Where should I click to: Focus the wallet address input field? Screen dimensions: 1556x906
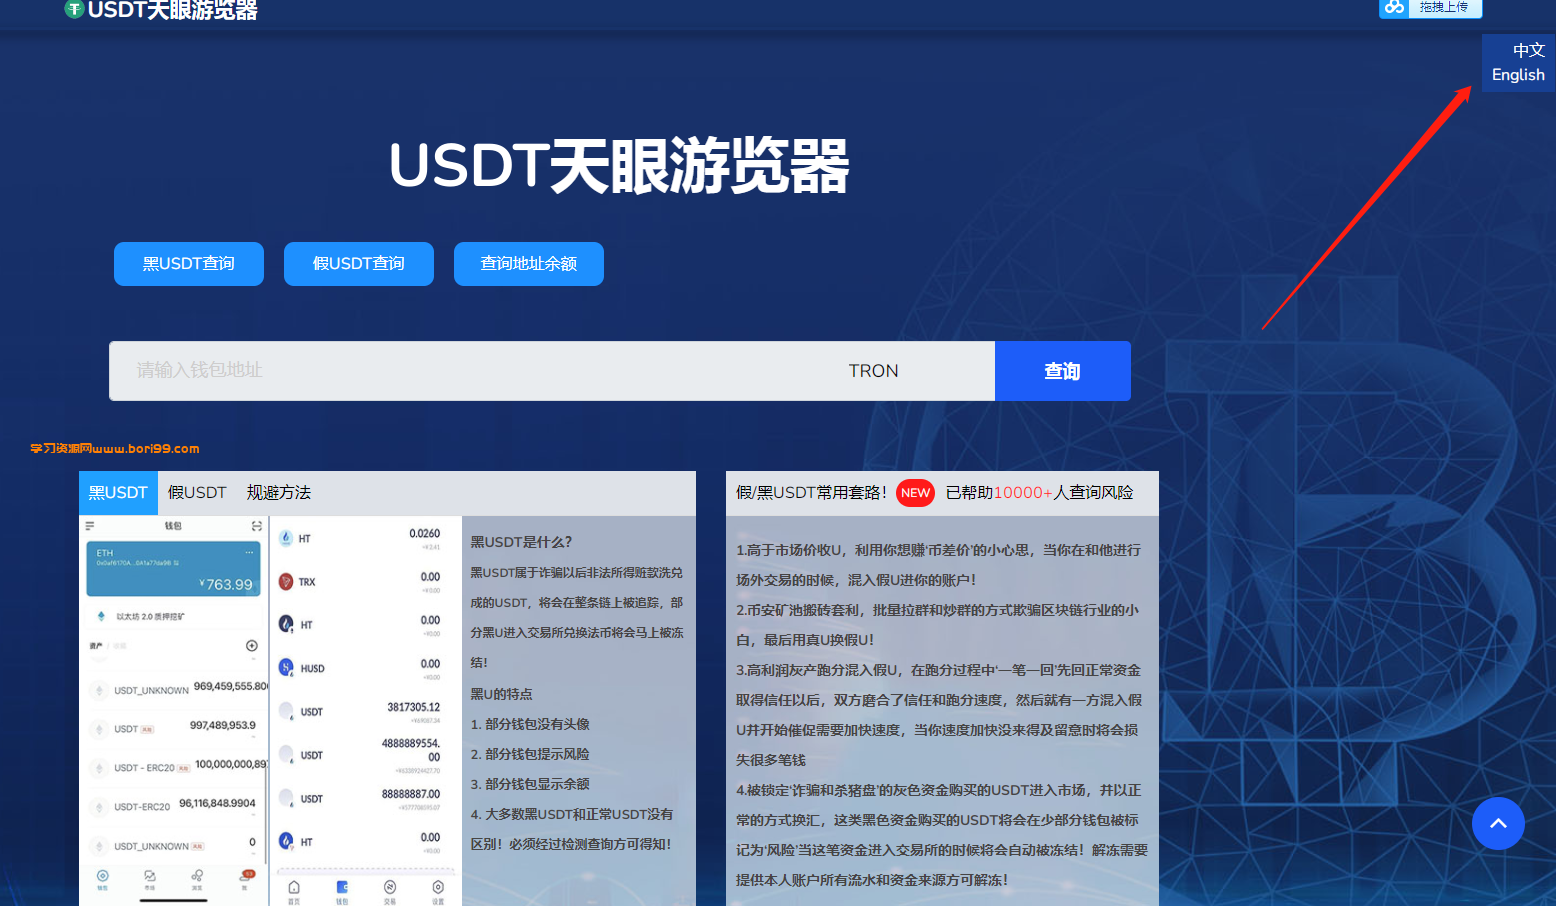(x=470, y=371)
